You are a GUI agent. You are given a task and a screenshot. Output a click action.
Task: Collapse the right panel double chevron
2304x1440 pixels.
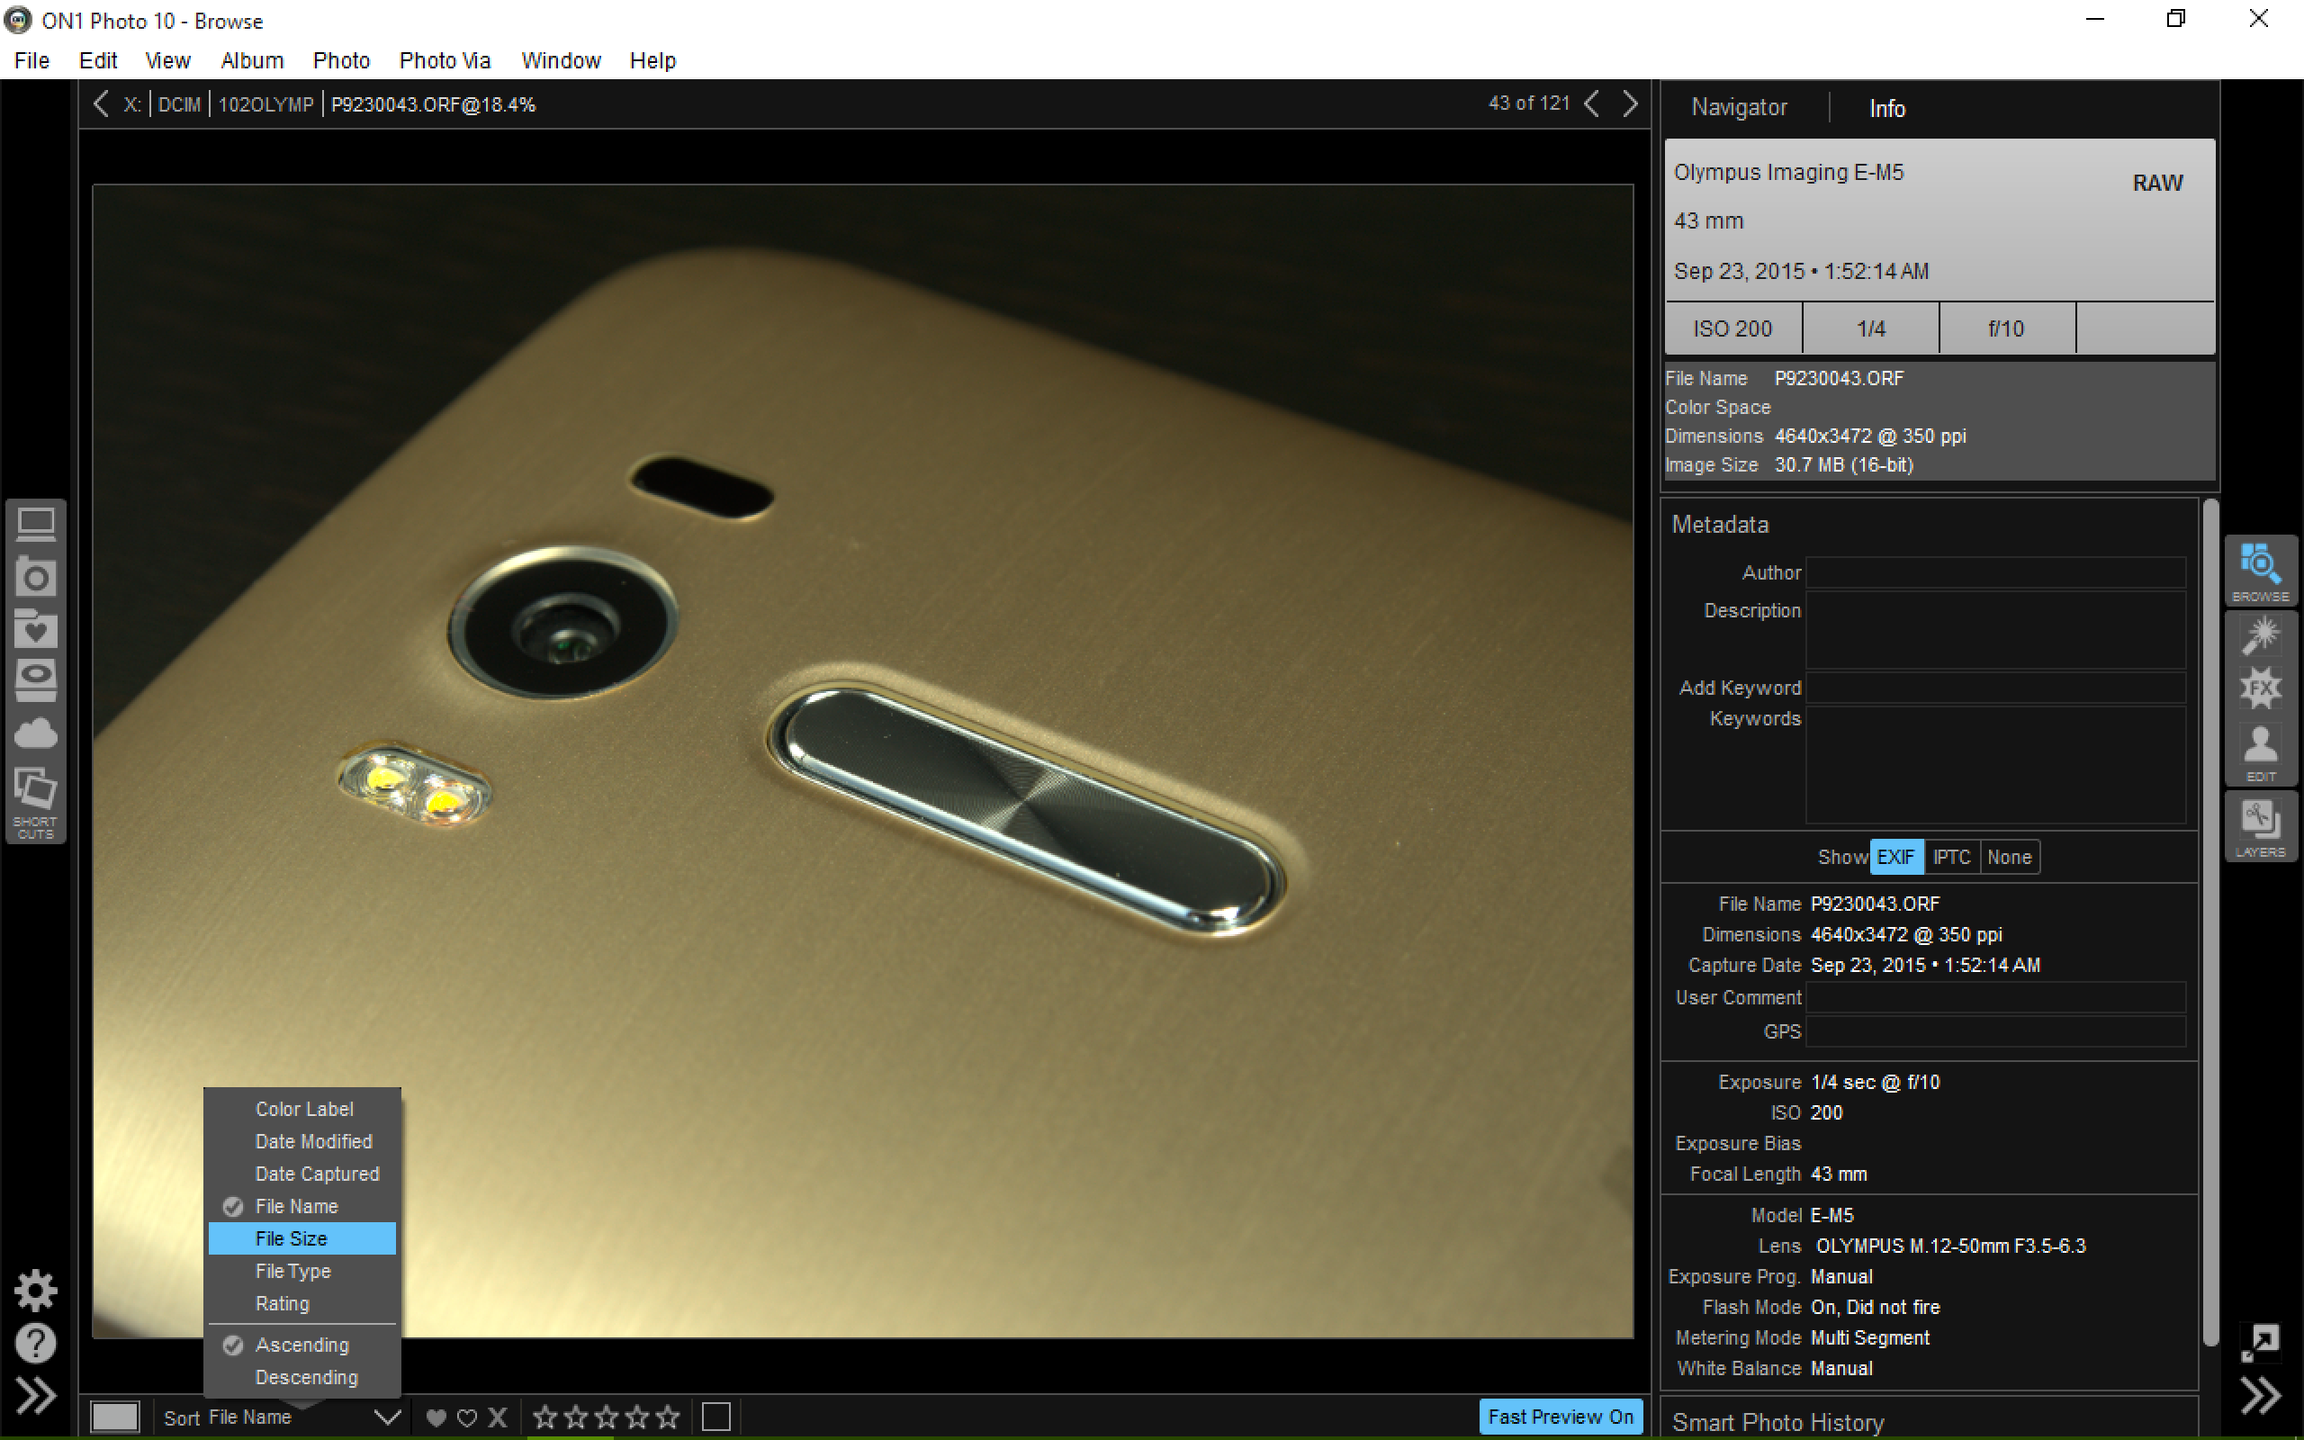point(2260,1396)
